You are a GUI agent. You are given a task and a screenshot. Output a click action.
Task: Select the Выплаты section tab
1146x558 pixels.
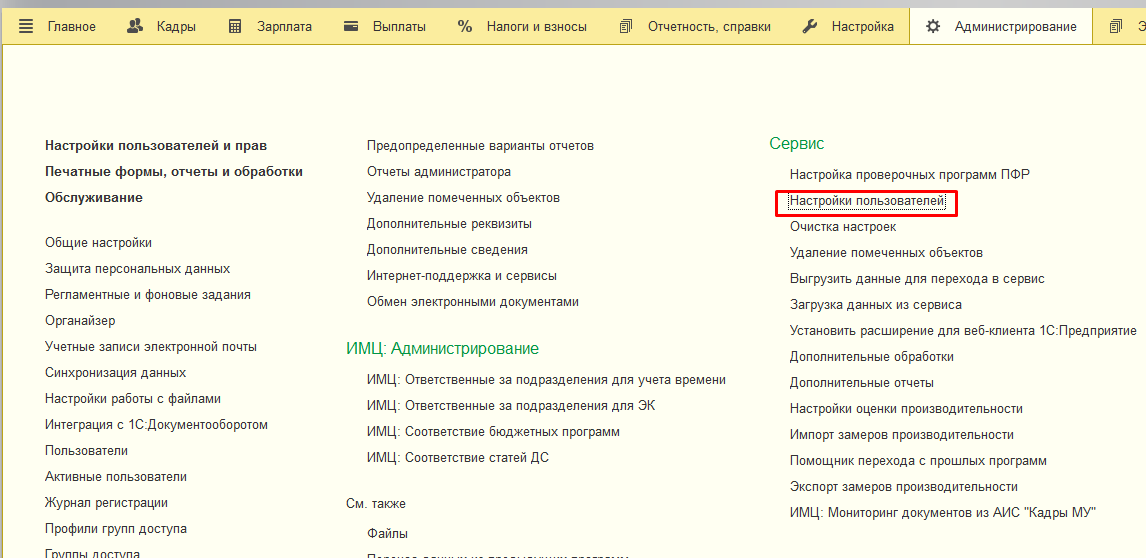click(399, 27)
